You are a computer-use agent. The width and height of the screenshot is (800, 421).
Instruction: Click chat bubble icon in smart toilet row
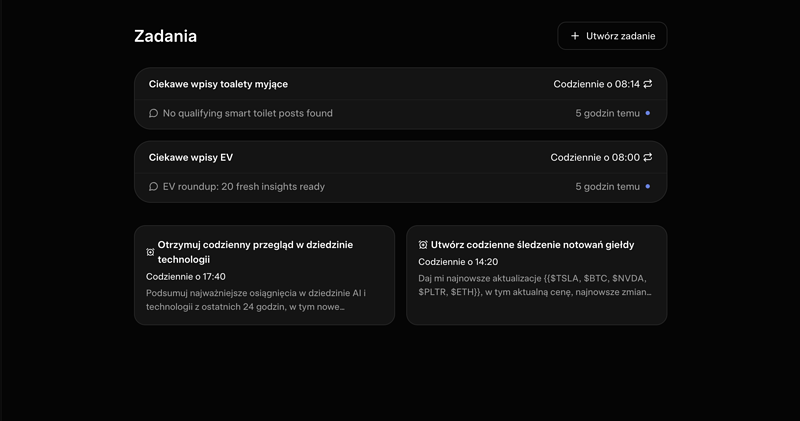tap(153, 113)
